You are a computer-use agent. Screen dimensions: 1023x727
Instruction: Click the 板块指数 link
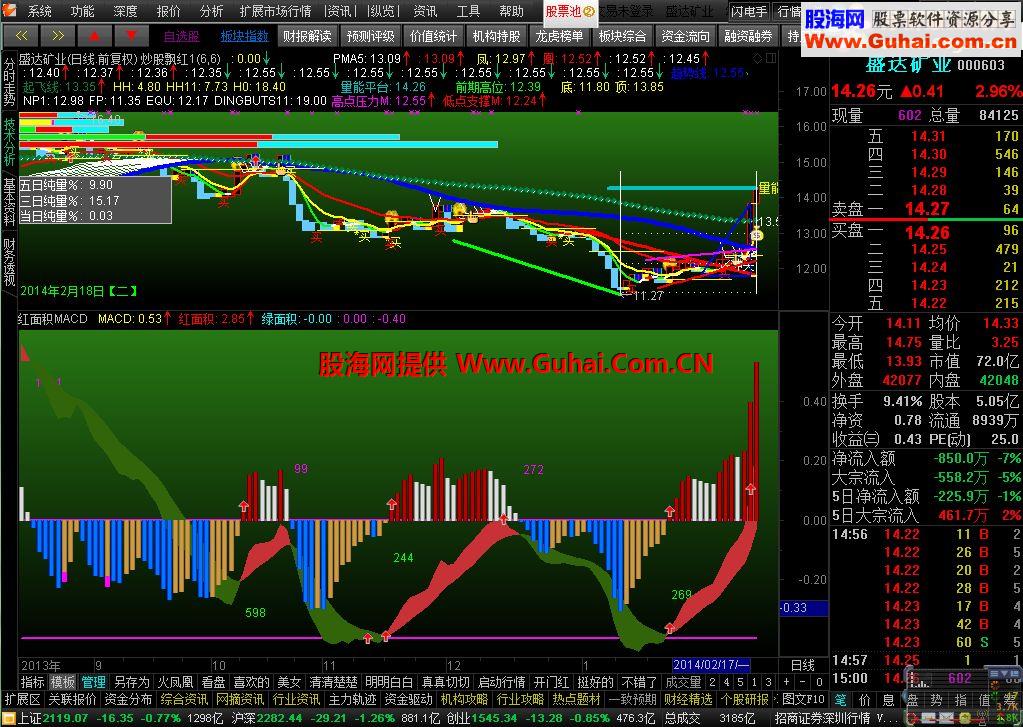coord(245,37)
